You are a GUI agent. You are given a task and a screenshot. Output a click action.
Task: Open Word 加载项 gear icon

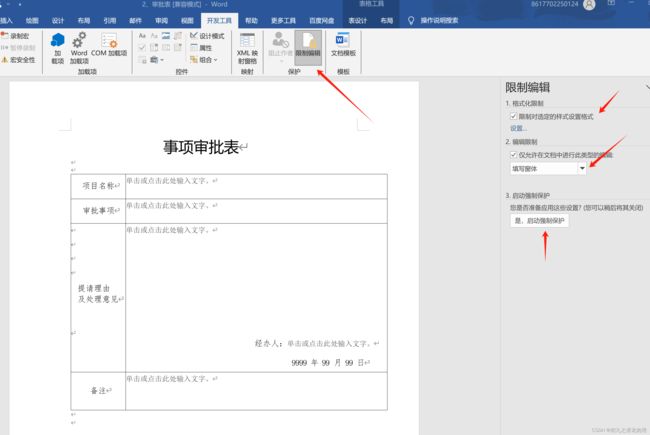point(79,41)
